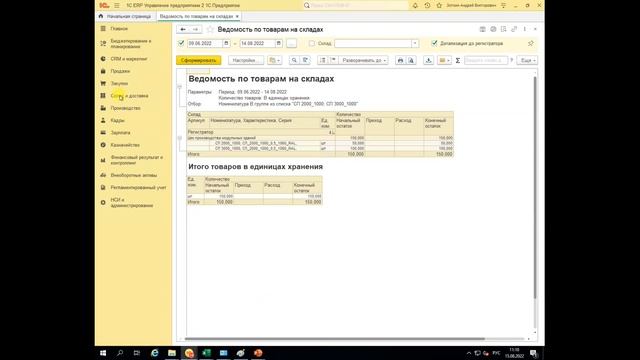Go back with the left arrow button
This screenshot has height=360, width=640.
pos(183,29)
